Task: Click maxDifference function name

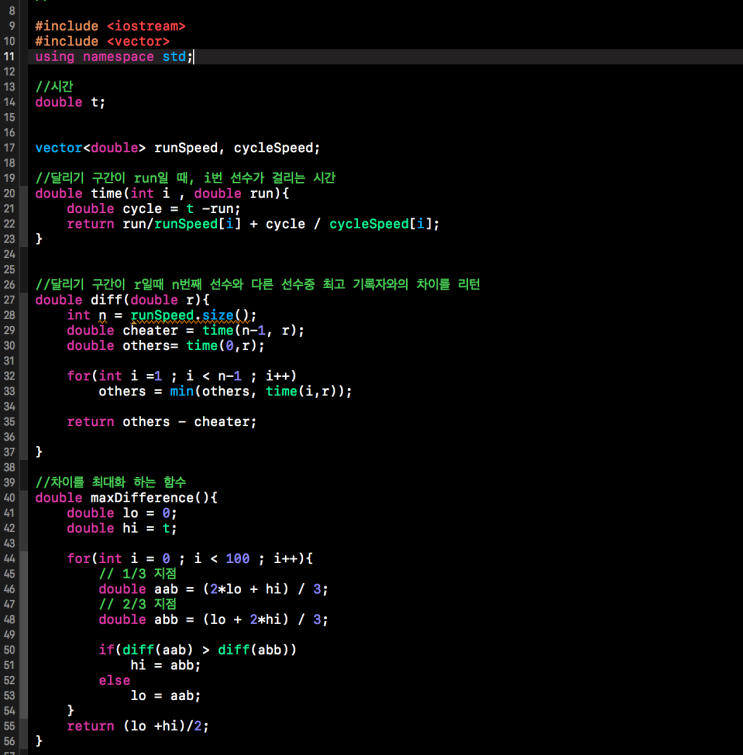Action: (142, 498)
